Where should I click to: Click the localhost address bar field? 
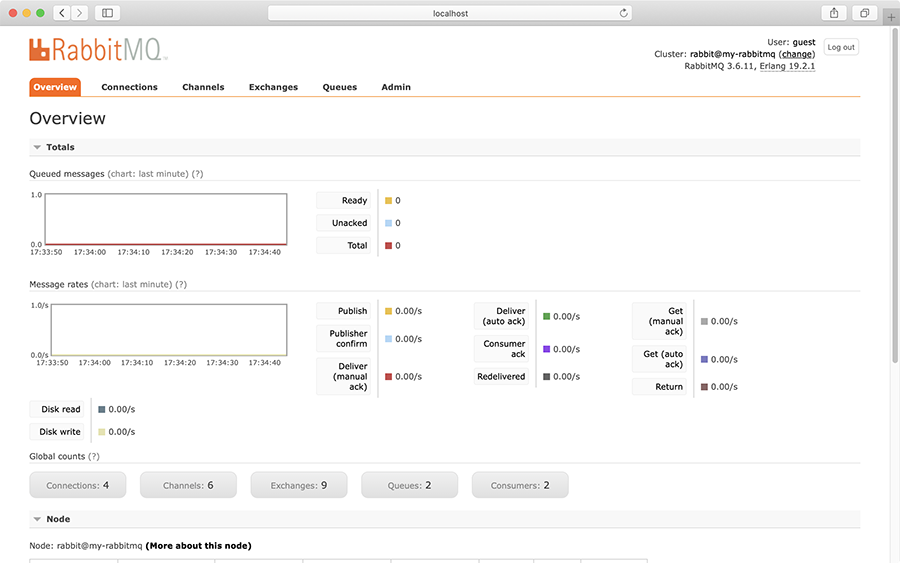[450, 13]
